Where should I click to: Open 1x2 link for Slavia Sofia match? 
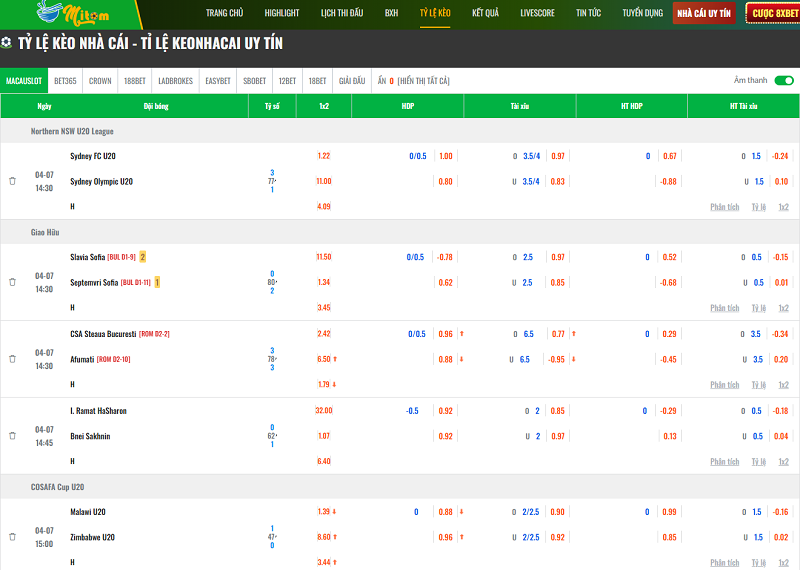(x=783, y=308)
